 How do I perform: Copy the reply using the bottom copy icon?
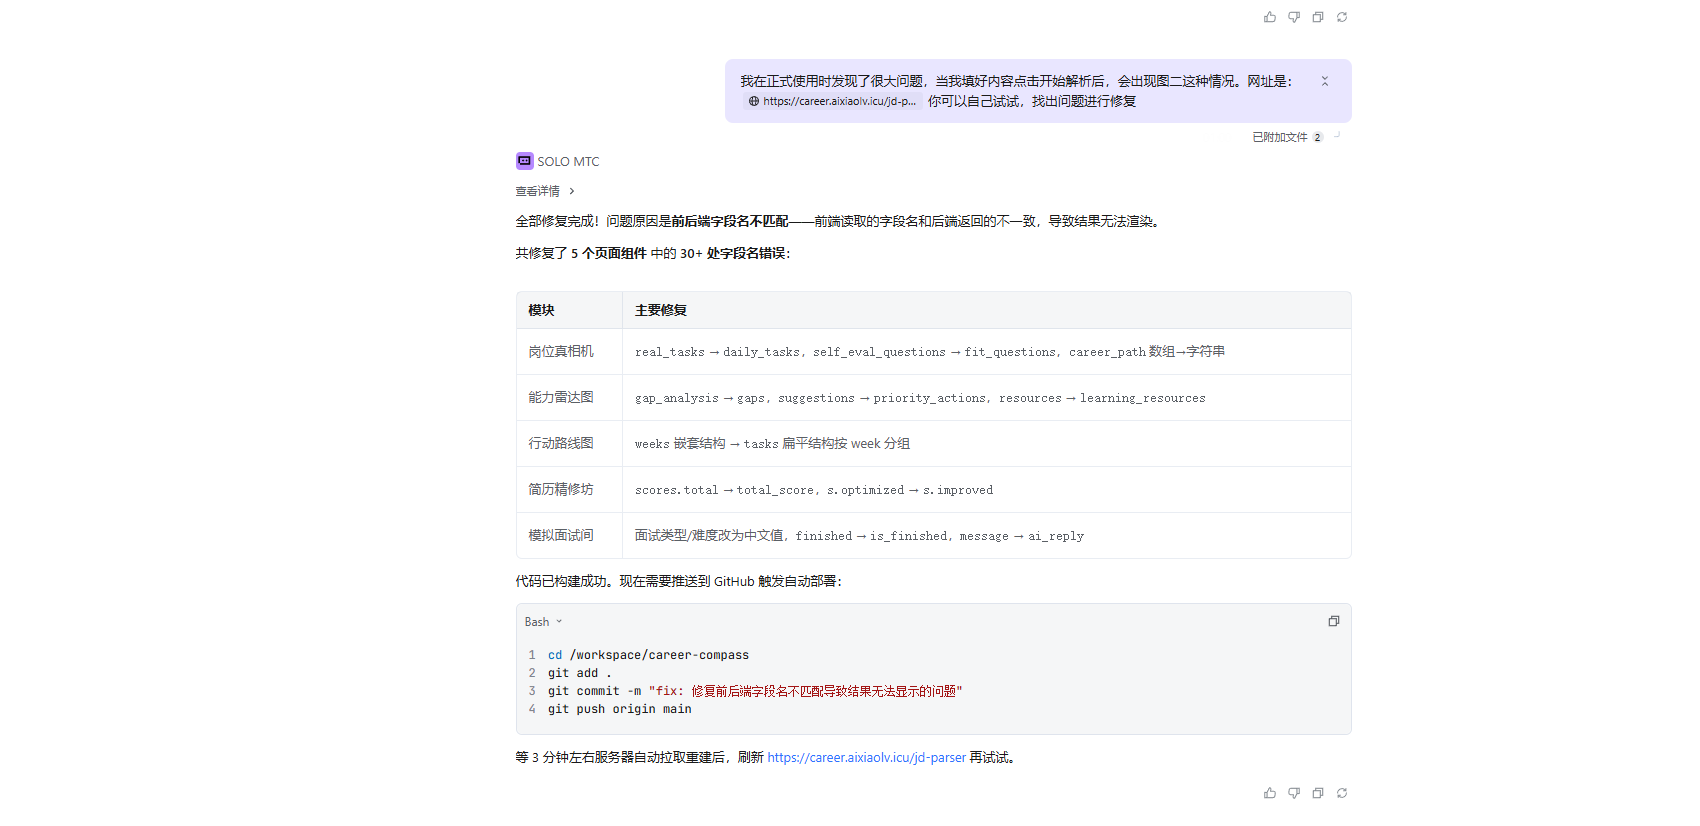click(1318, 793)
